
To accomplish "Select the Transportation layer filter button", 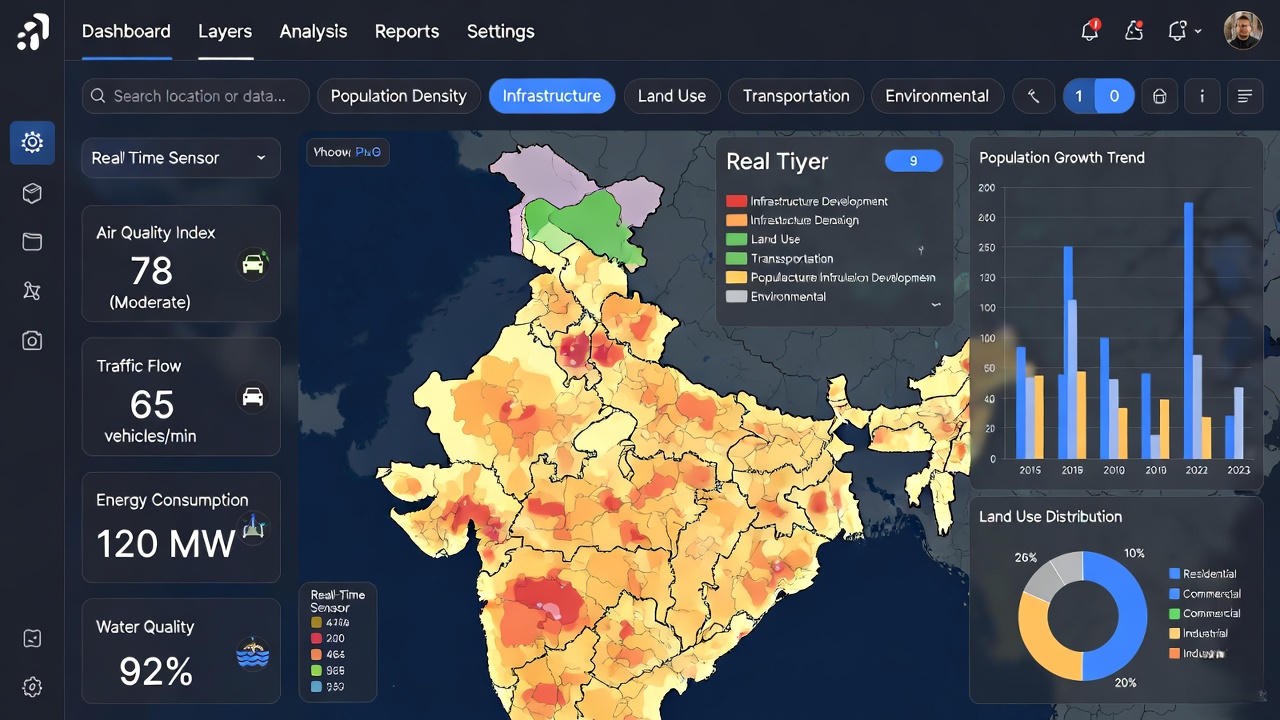I will [796, 96].
